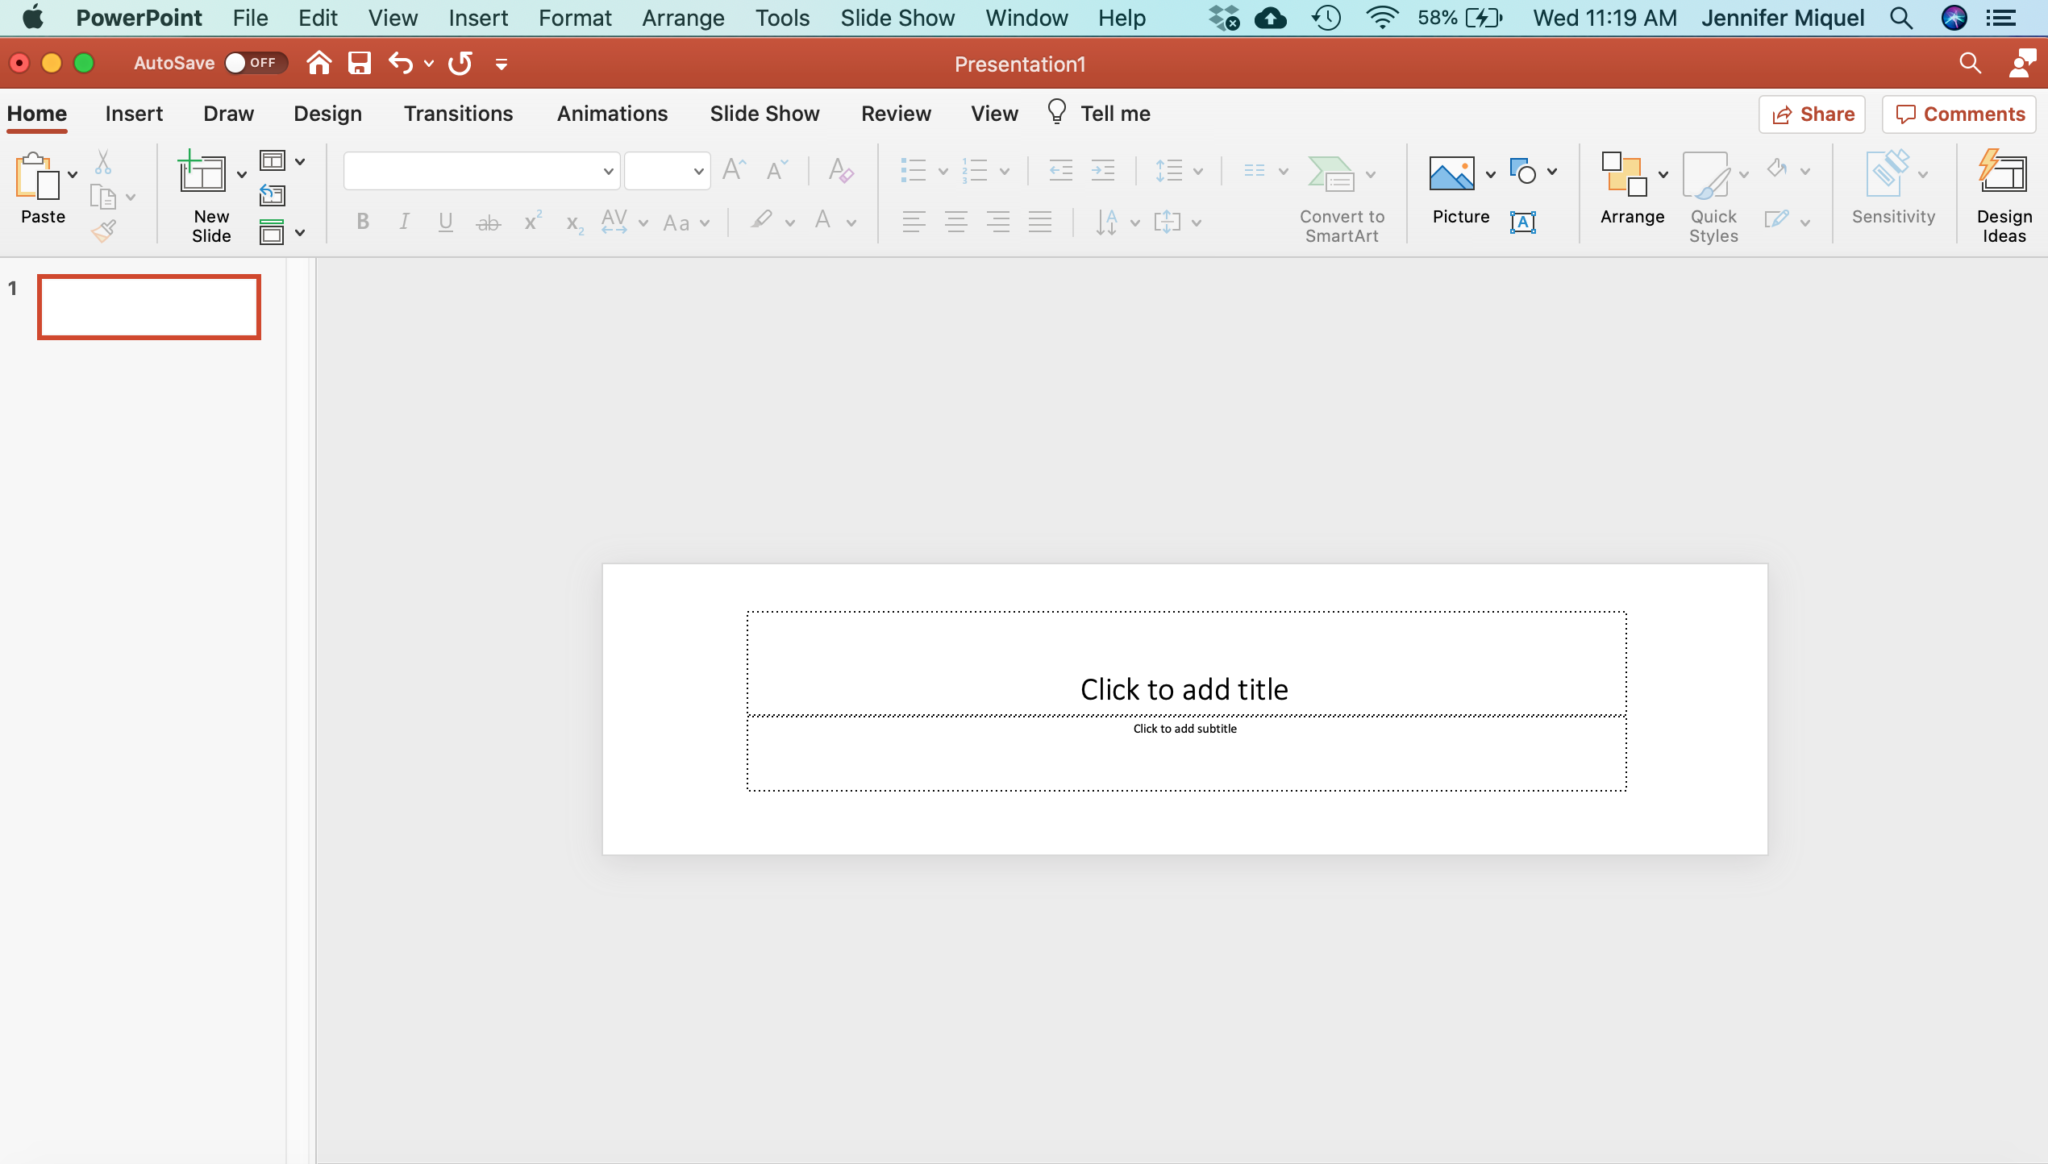Click the Design Ideas icon
Screen dimensions: 2048x1164
point(2003,190)
